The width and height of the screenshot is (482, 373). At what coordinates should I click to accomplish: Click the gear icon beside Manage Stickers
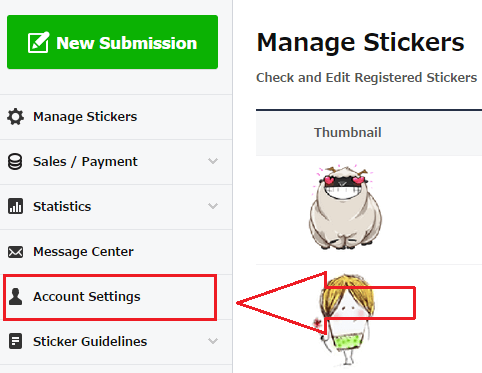15,117
